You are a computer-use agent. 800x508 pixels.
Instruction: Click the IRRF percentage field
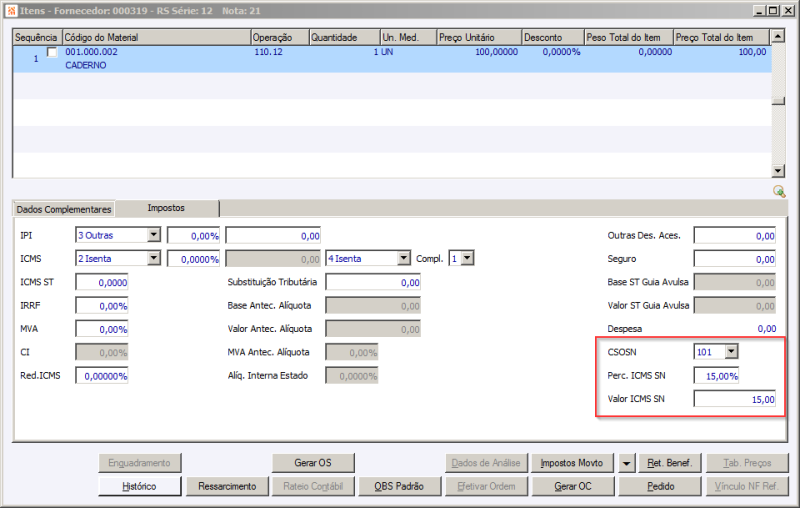[x=102, y=306]
